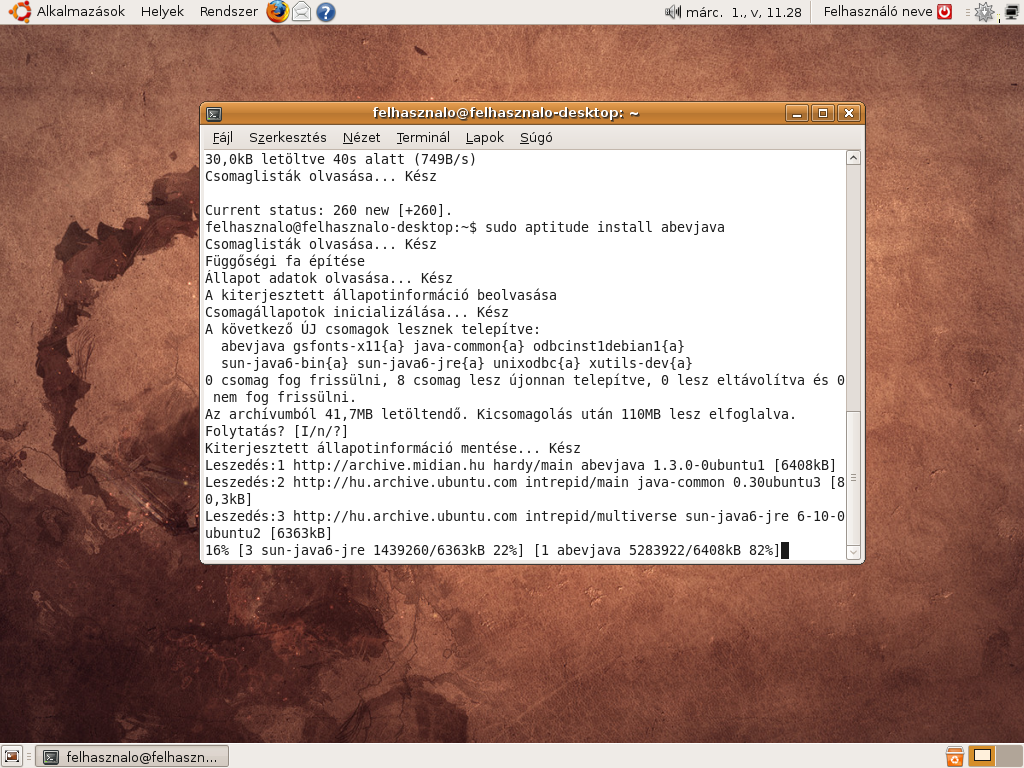Launch the Firefox browser from the panel
Viewport: 1024px width, 768px height.
coord(278,12)
